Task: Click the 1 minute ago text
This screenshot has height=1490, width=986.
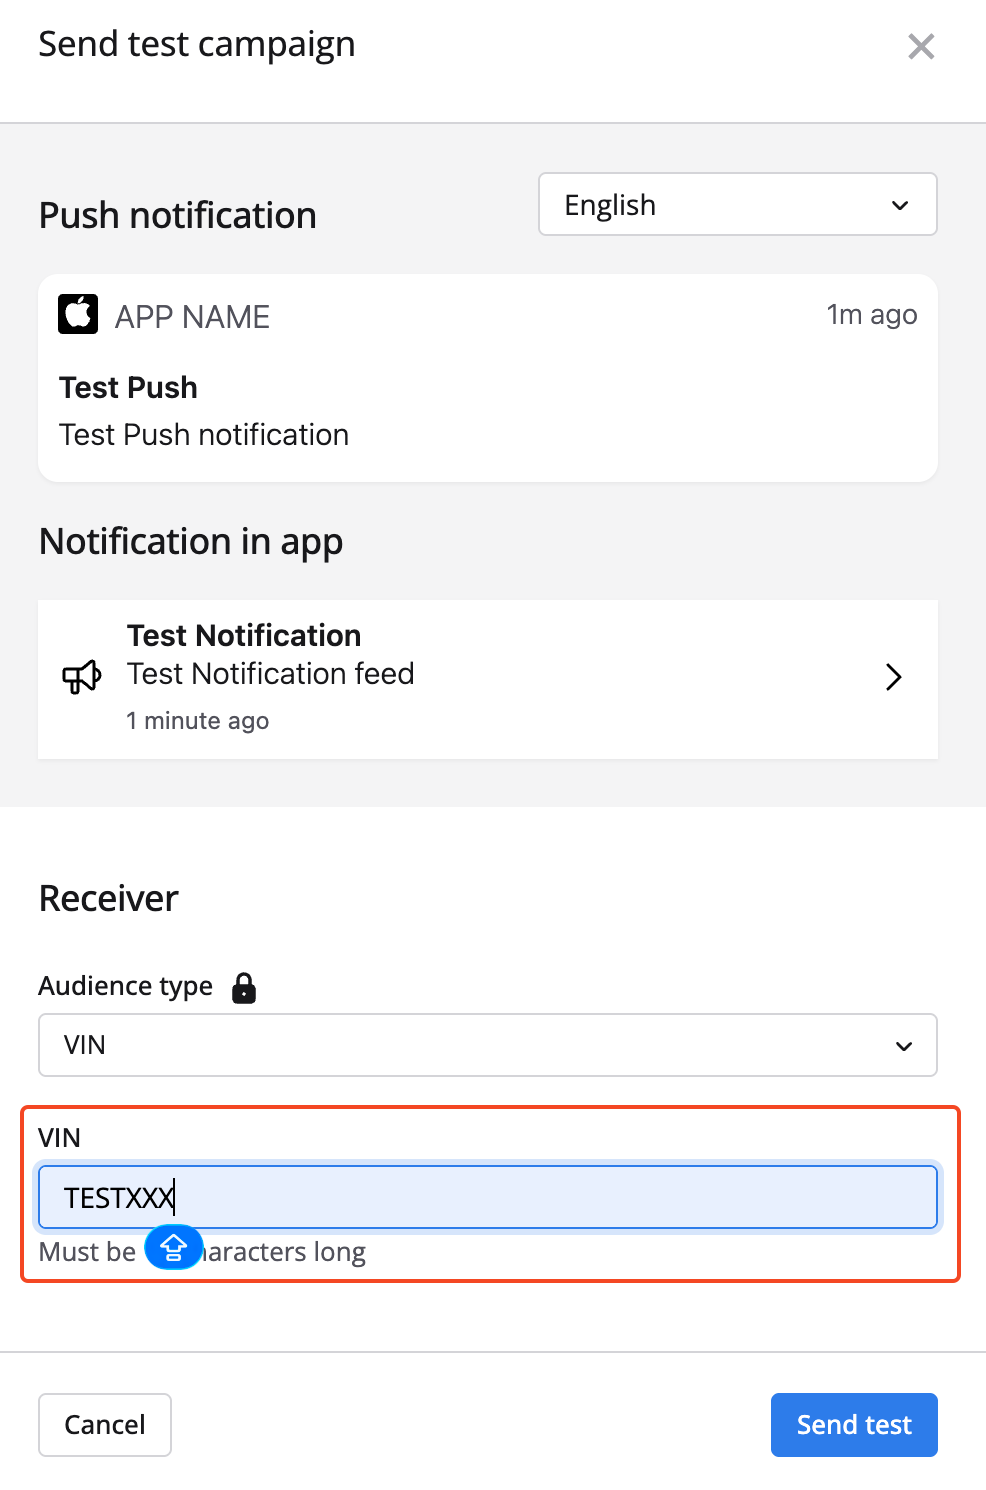Action: (x=198, y=721)
